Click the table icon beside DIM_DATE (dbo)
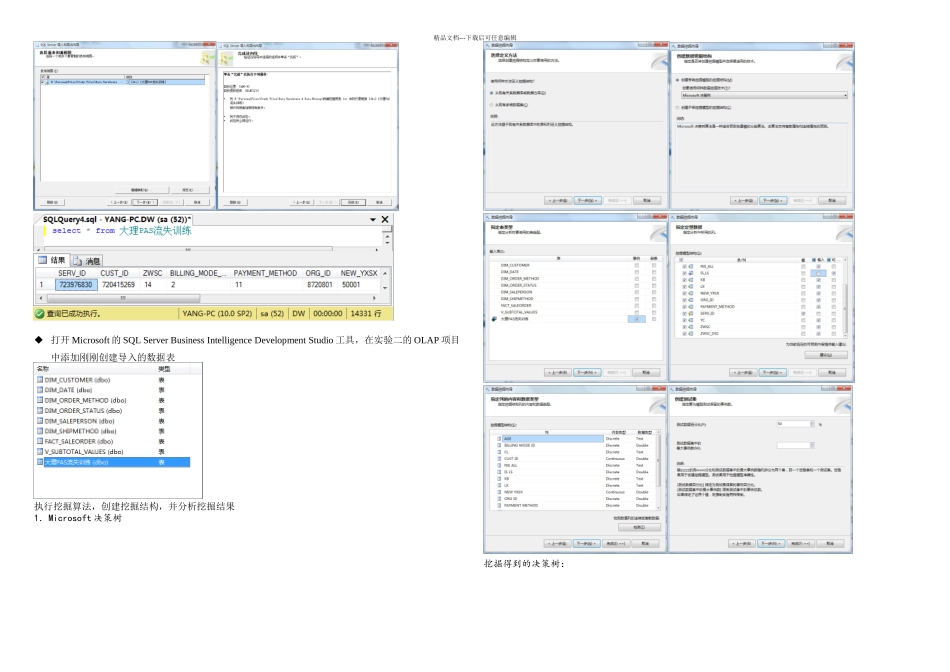This screenshot has width=950, height=672. pyautogui.click(x=40, y=390)
